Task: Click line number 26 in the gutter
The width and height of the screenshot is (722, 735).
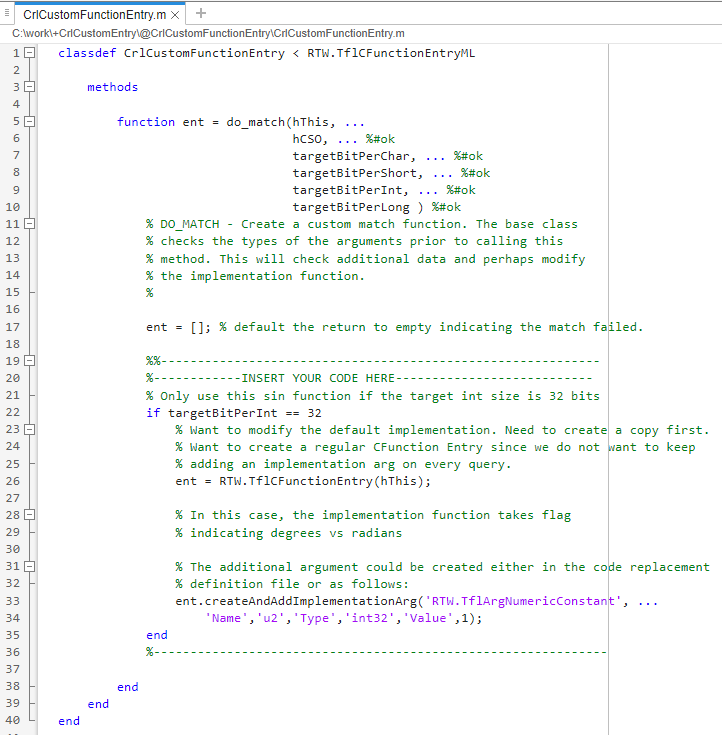Action: point(13,481)
